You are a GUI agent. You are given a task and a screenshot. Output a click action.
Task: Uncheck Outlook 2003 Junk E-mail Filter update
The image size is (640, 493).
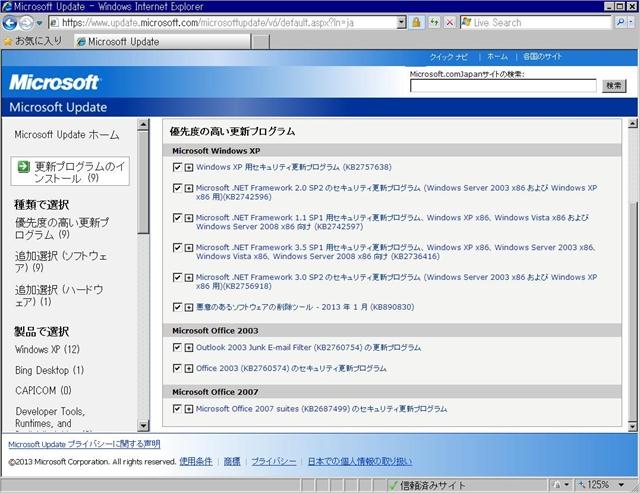click(177, 348)
